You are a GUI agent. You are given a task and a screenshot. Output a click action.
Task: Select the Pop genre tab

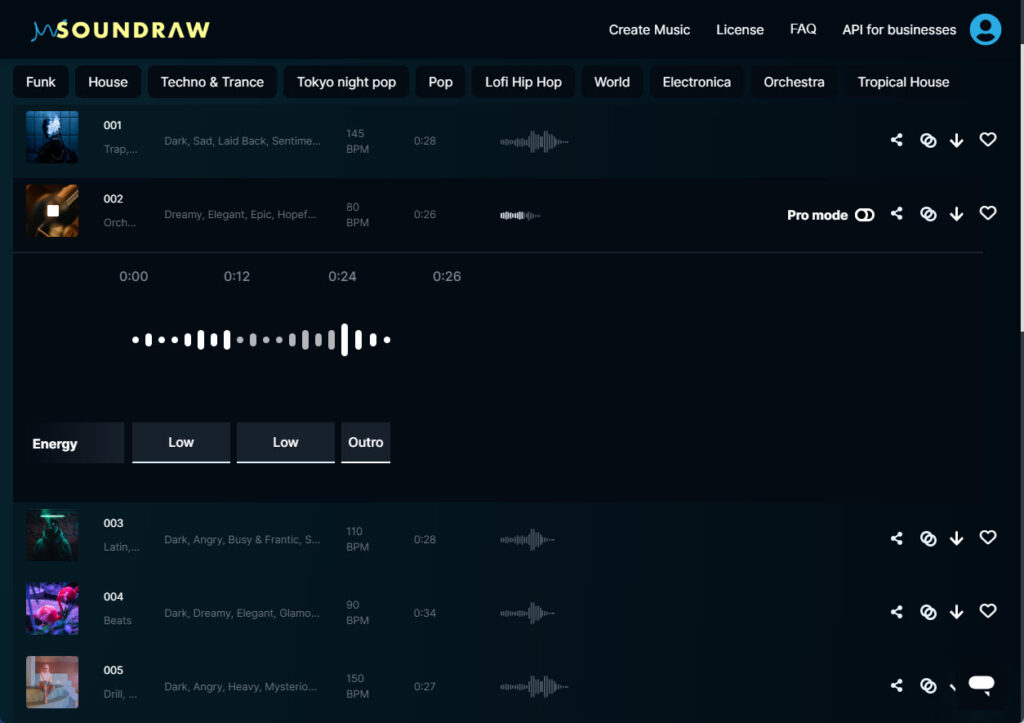click(440, 82)
